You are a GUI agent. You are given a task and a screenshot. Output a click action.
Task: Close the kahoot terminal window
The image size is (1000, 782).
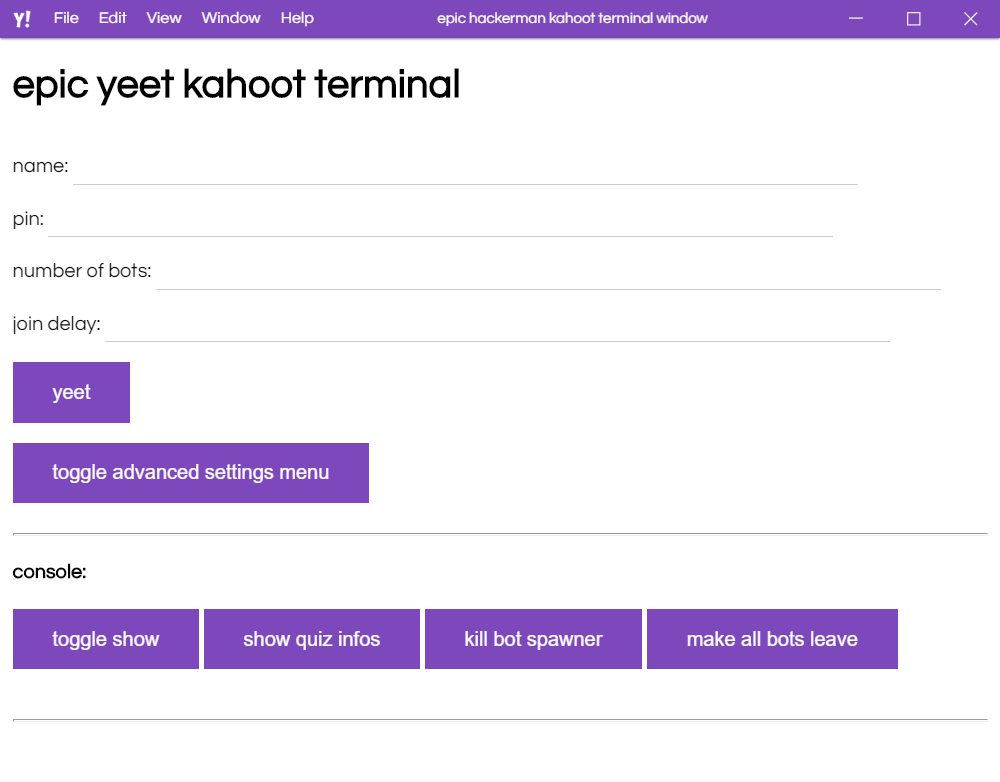coord(971,18)
